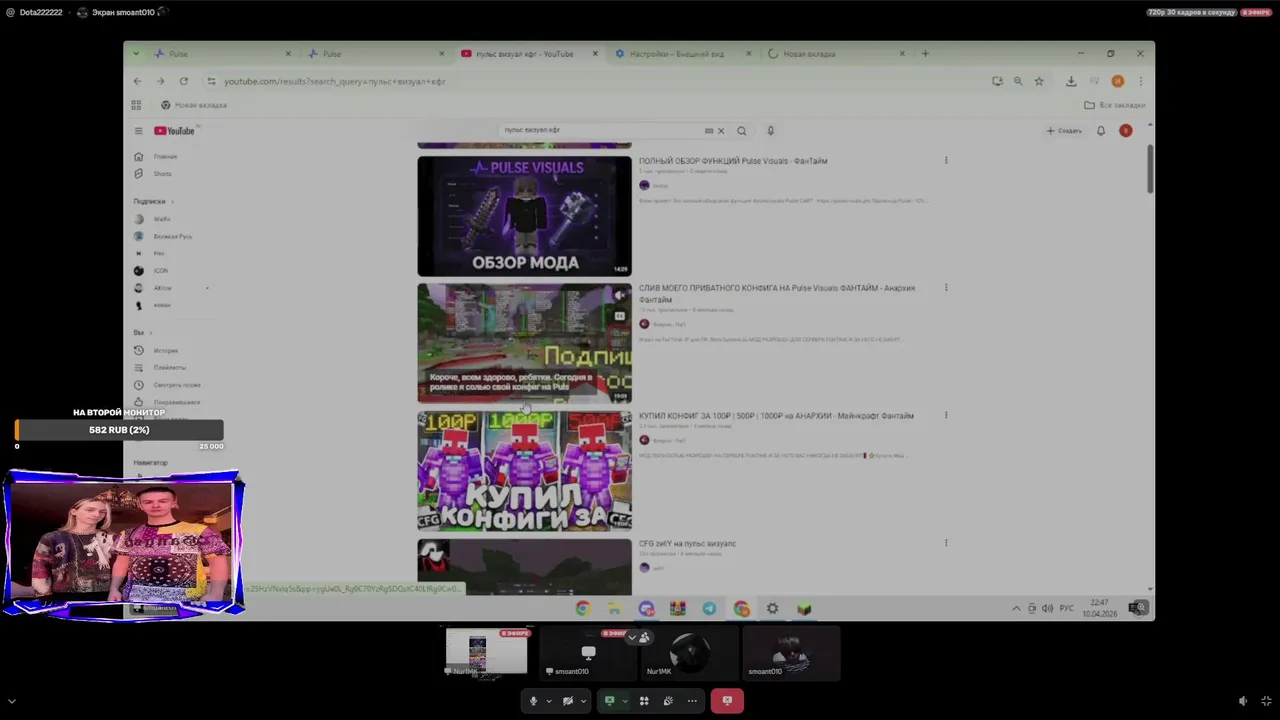Open screen share options dropdown arrow
Viewport: 1280px width, 720px height.
tap(625, 701)
